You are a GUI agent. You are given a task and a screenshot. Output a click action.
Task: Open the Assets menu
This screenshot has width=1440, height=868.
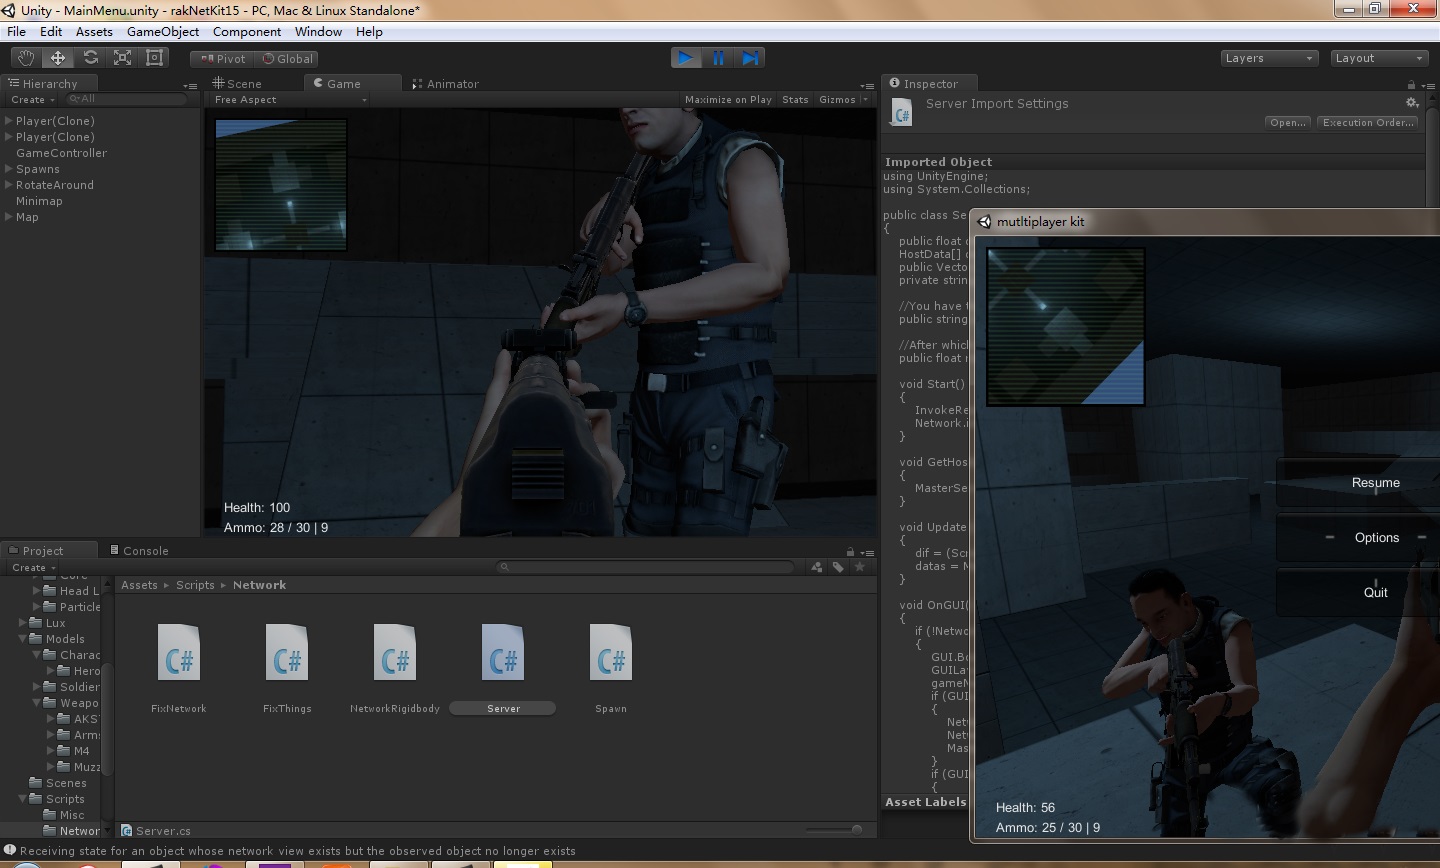[94, 31]
